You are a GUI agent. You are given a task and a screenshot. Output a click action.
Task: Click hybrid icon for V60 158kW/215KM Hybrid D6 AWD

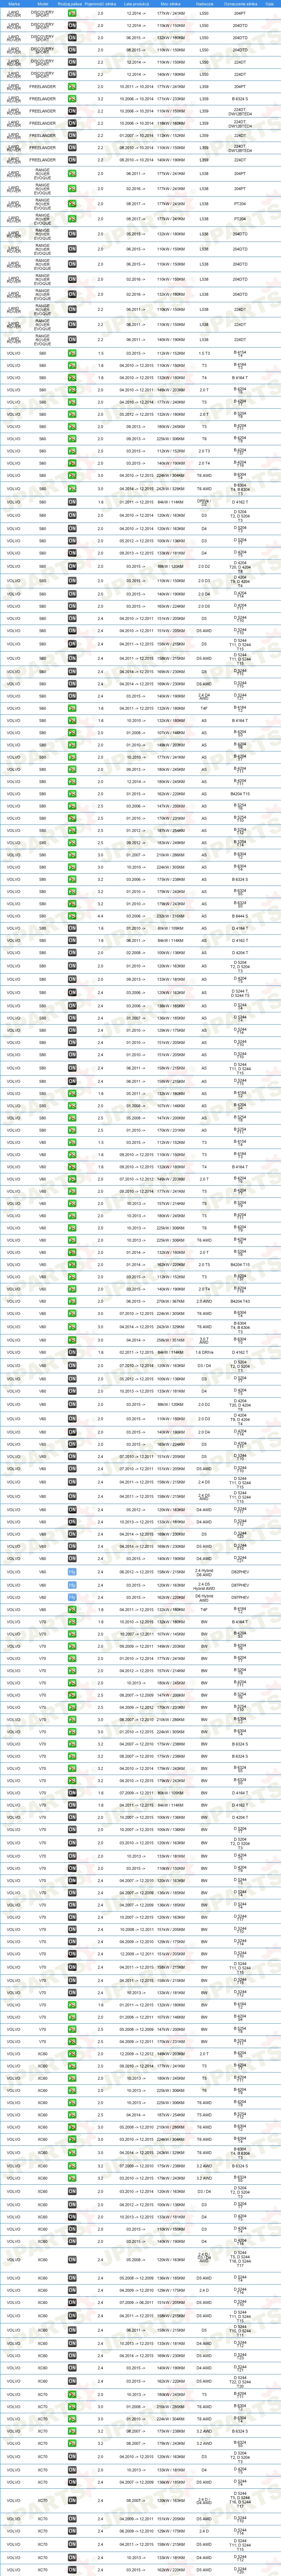(72, 1572)
